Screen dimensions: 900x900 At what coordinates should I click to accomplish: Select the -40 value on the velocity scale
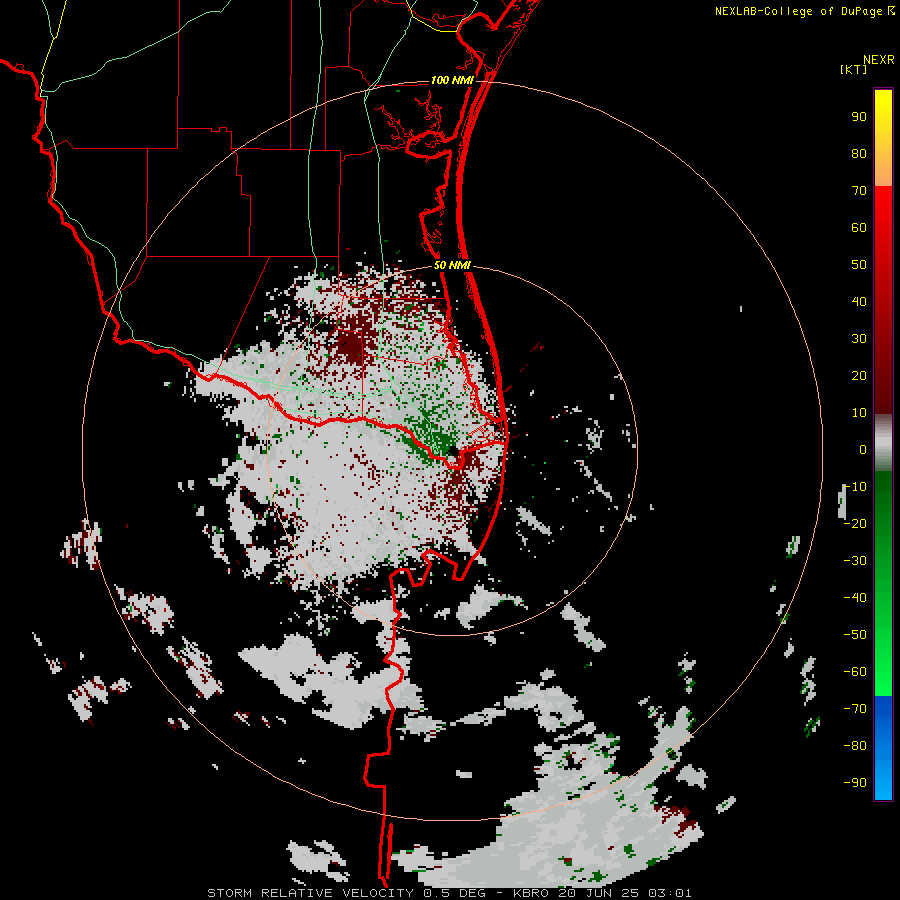click(x=855, y=598)
